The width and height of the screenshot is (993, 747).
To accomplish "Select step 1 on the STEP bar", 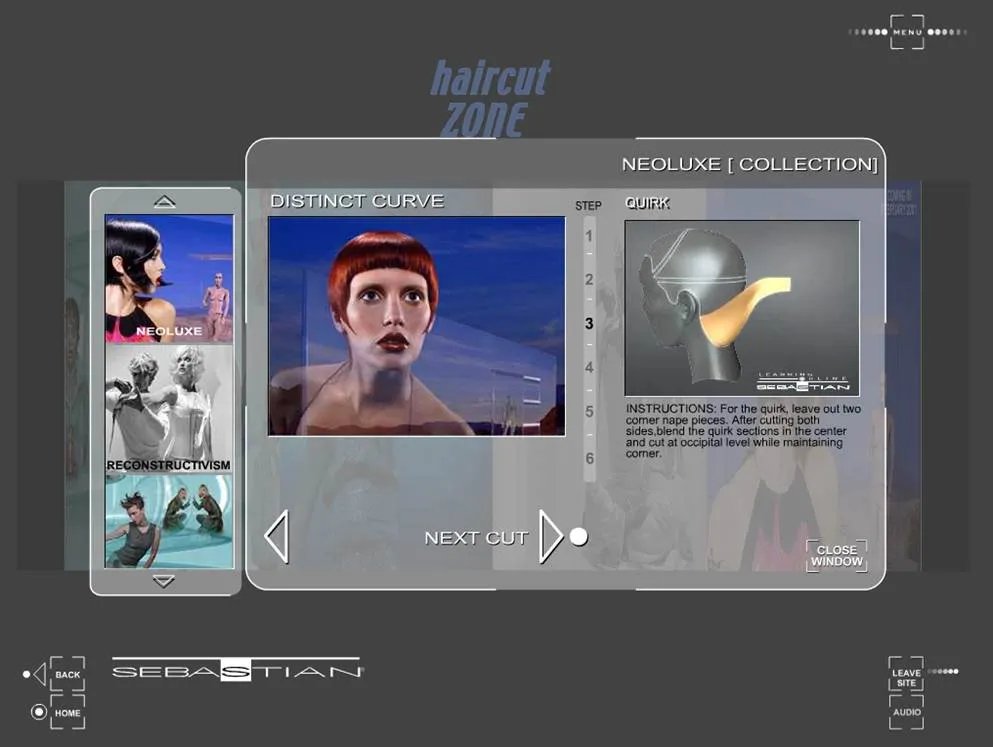I will (x=588, y=237).
